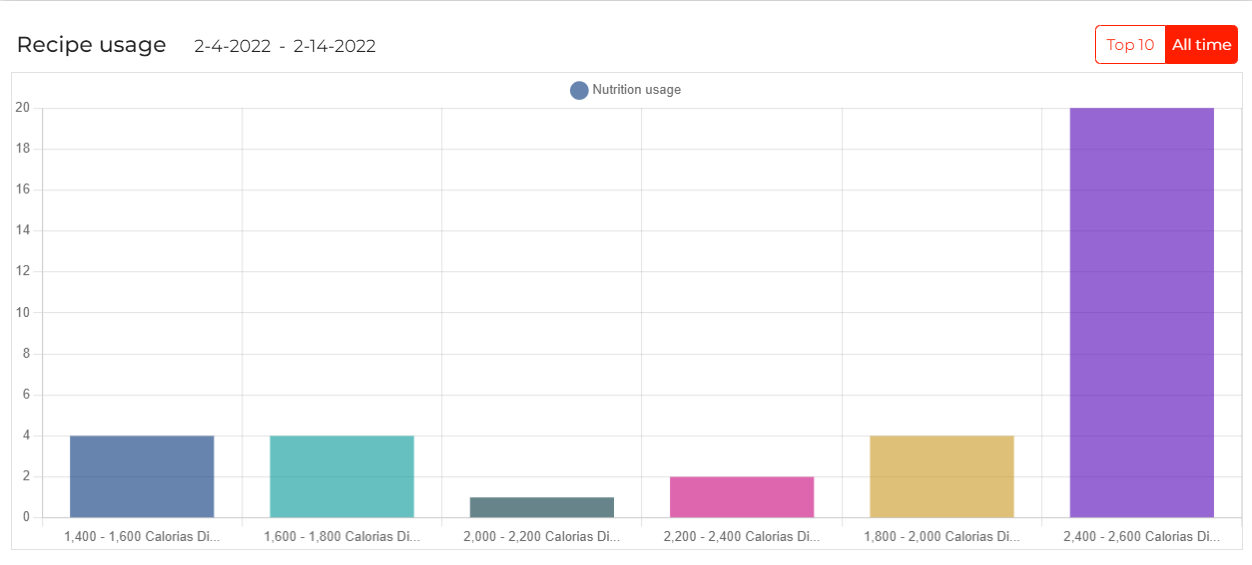Click the 1,400 - 1,600 Calorias axis label
Viewport: 1252px width, 565px height.
[142, 537]
